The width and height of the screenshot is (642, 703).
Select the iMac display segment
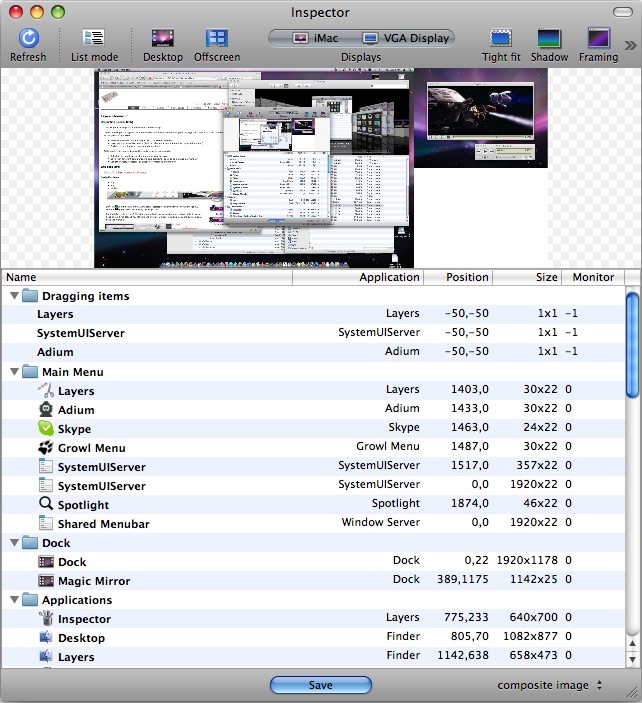315,38
